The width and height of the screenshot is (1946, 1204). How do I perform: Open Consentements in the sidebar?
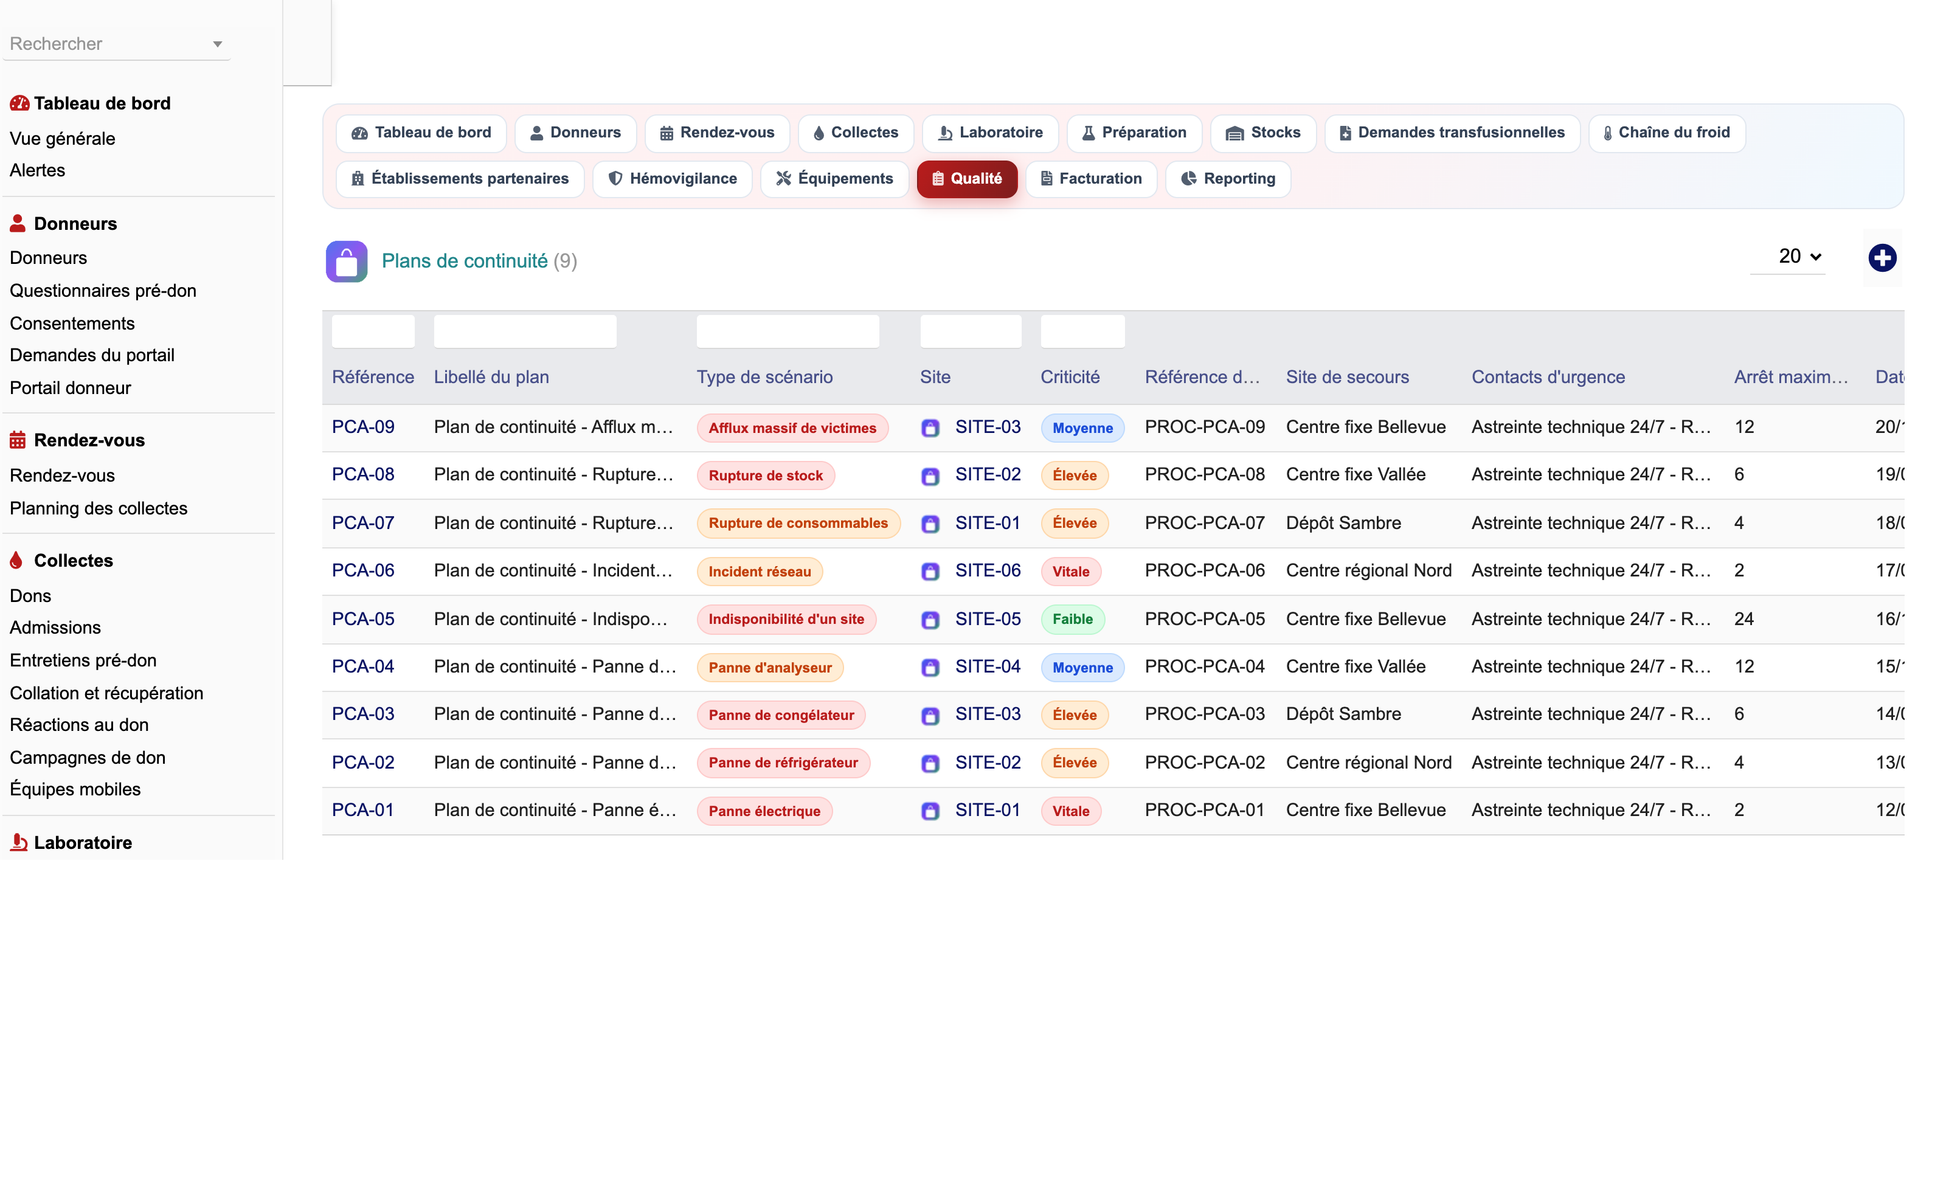72,324
